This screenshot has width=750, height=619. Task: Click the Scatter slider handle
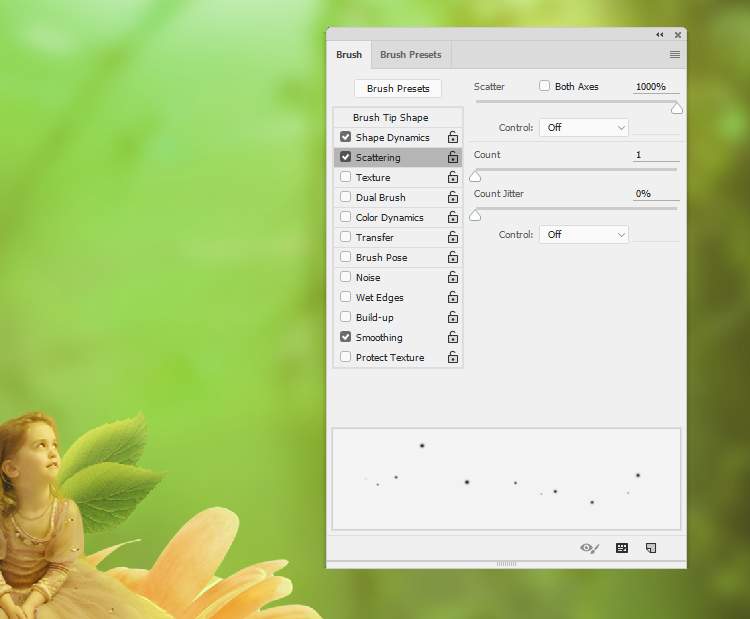676,109
